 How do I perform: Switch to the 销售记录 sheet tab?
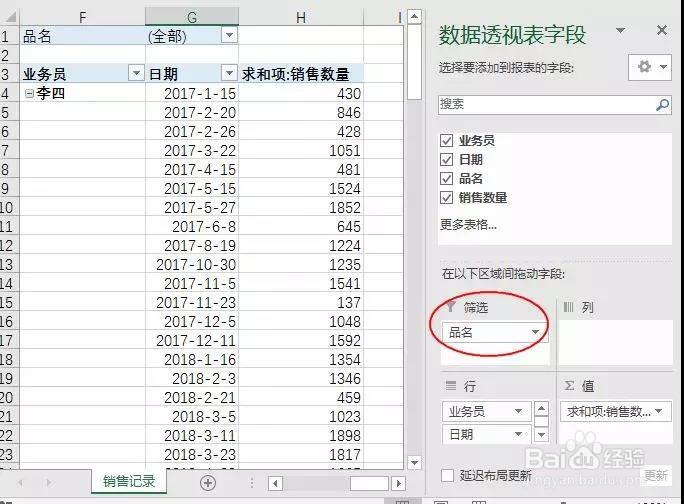(129, 481)
